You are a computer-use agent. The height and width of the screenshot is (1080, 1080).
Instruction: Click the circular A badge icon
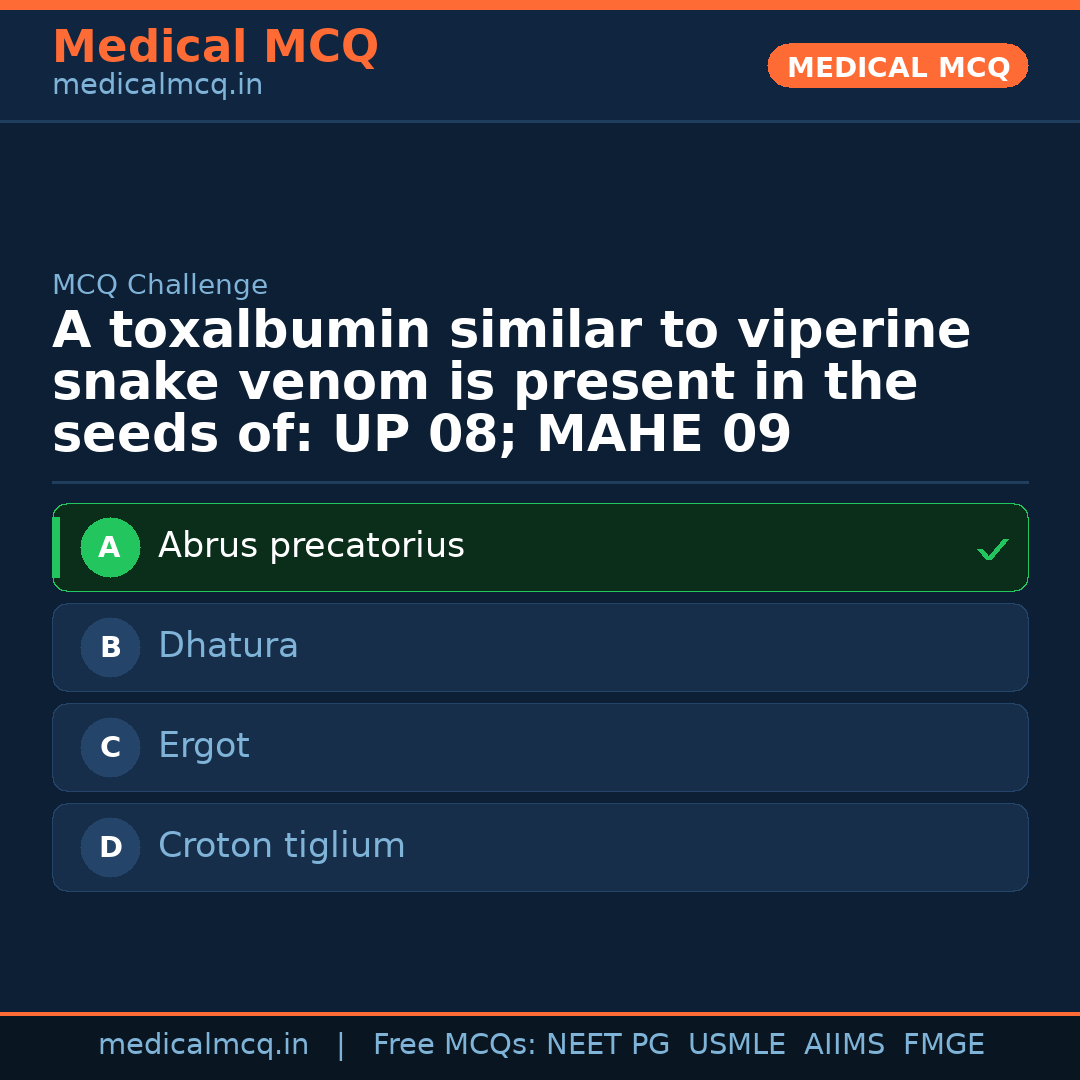[x=110, y=547]
